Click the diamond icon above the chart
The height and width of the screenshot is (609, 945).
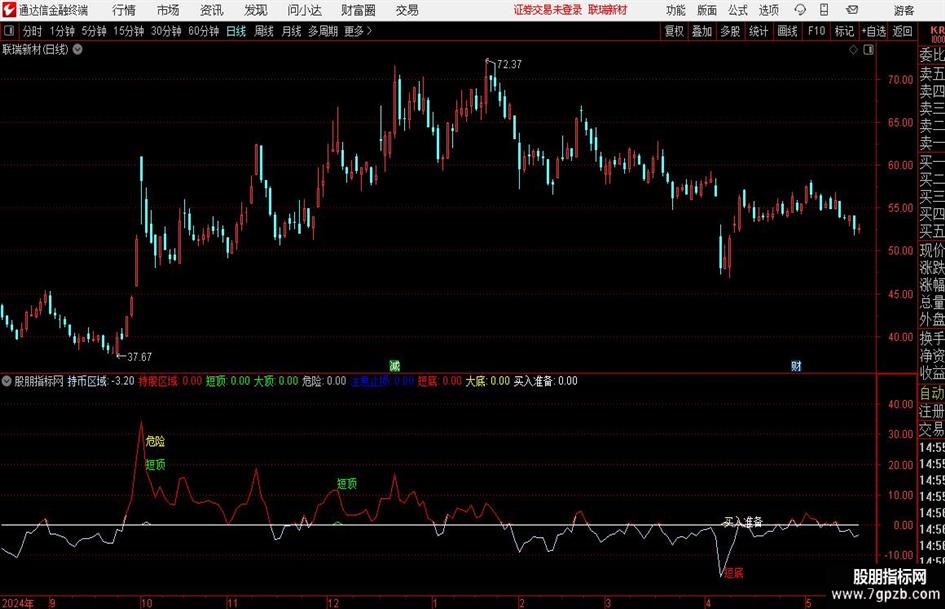pos(853,50)
